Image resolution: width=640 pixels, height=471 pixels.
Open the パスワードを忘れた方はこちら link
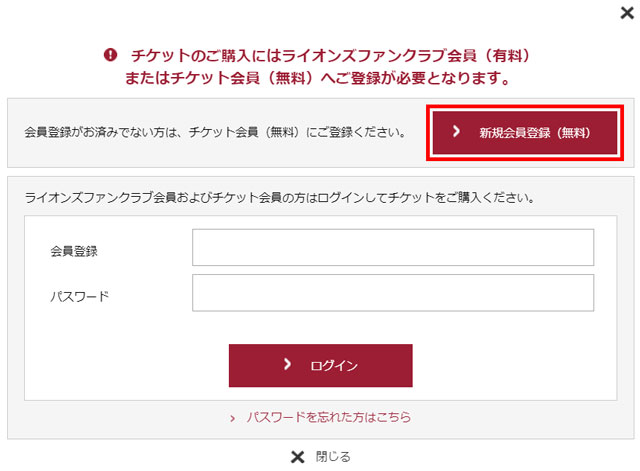coord(329,417)
